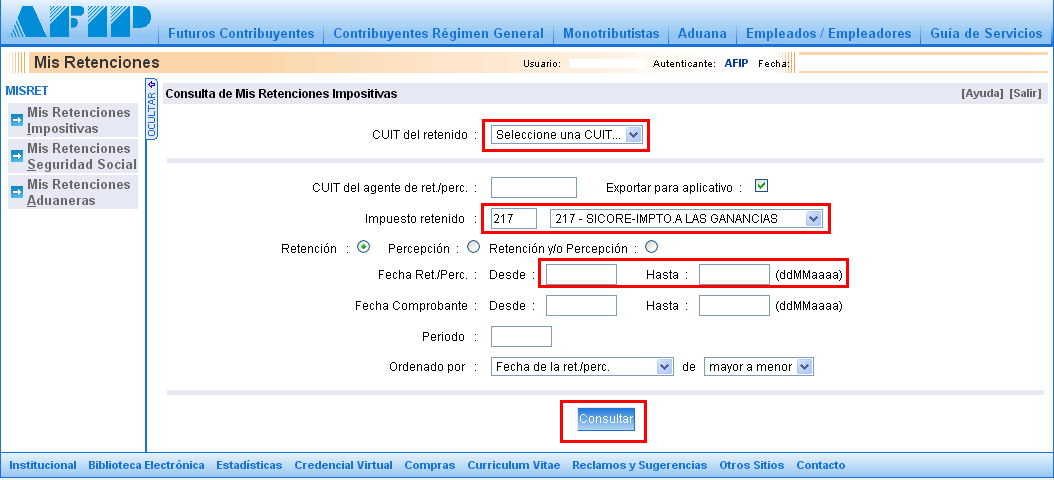Click the arrow icon beside Mis Retenciones Seguridad Social
Screen dimensions: 1054x480
pos(16,156)
